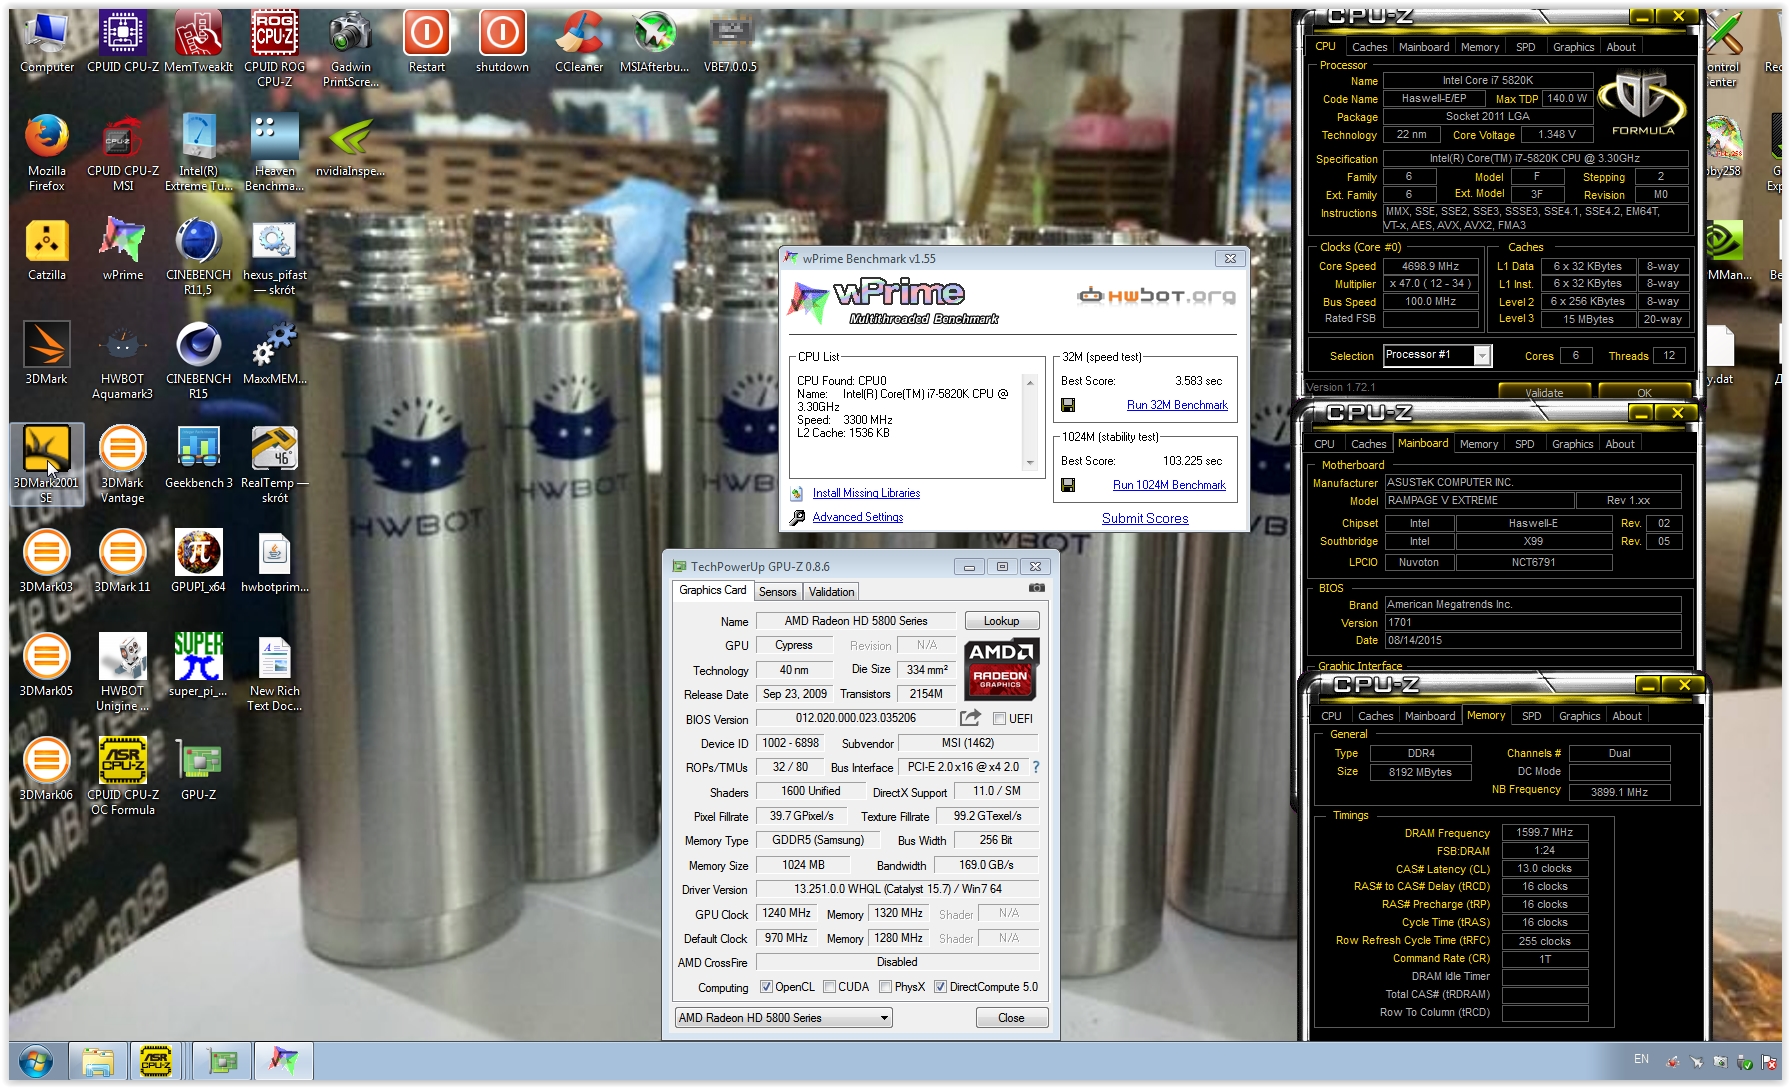Click GPU-Z taskbar button
The height and width of the screenshot is (1088, 1790).
click(x=221, y=1060)
